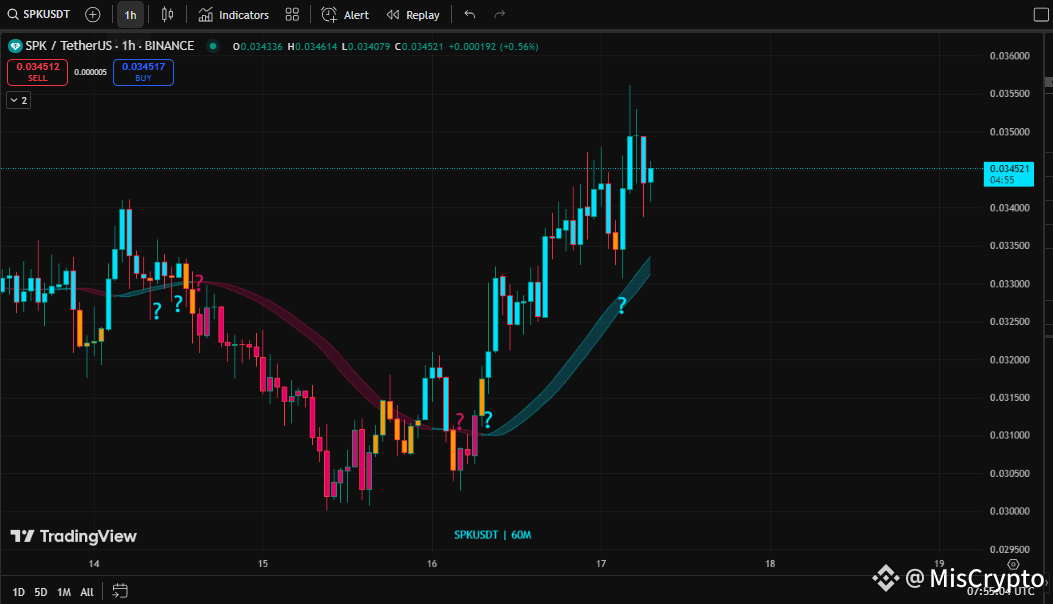Click the date label 17 on time axis
This screenshot has height=604, width=1053.
coord(601,564)
